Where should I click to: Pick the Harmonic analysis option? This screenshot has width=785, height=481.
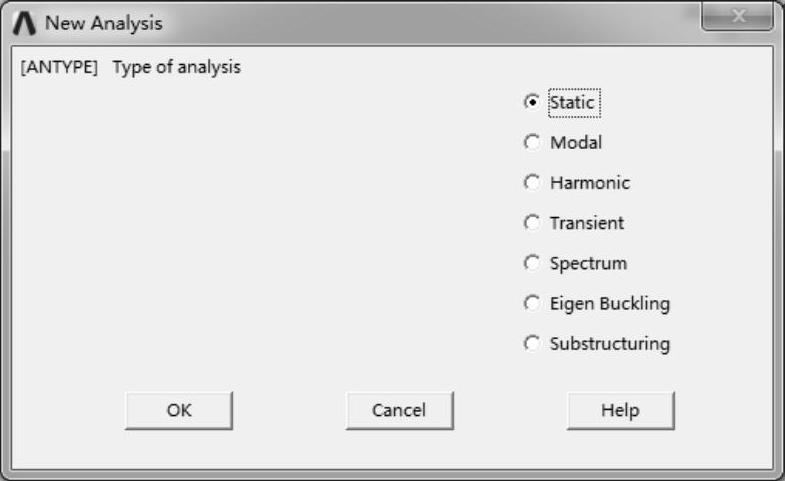point(531,183)
